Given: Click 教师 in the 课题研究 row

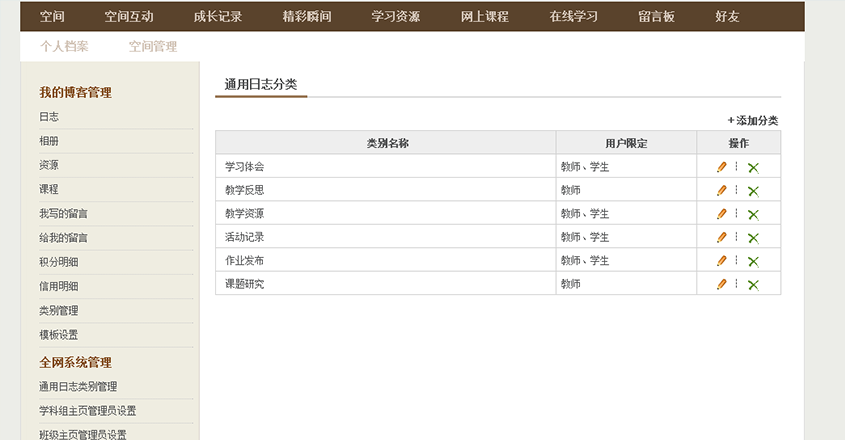Looking at the screenshot, I should tap(571, 284).
